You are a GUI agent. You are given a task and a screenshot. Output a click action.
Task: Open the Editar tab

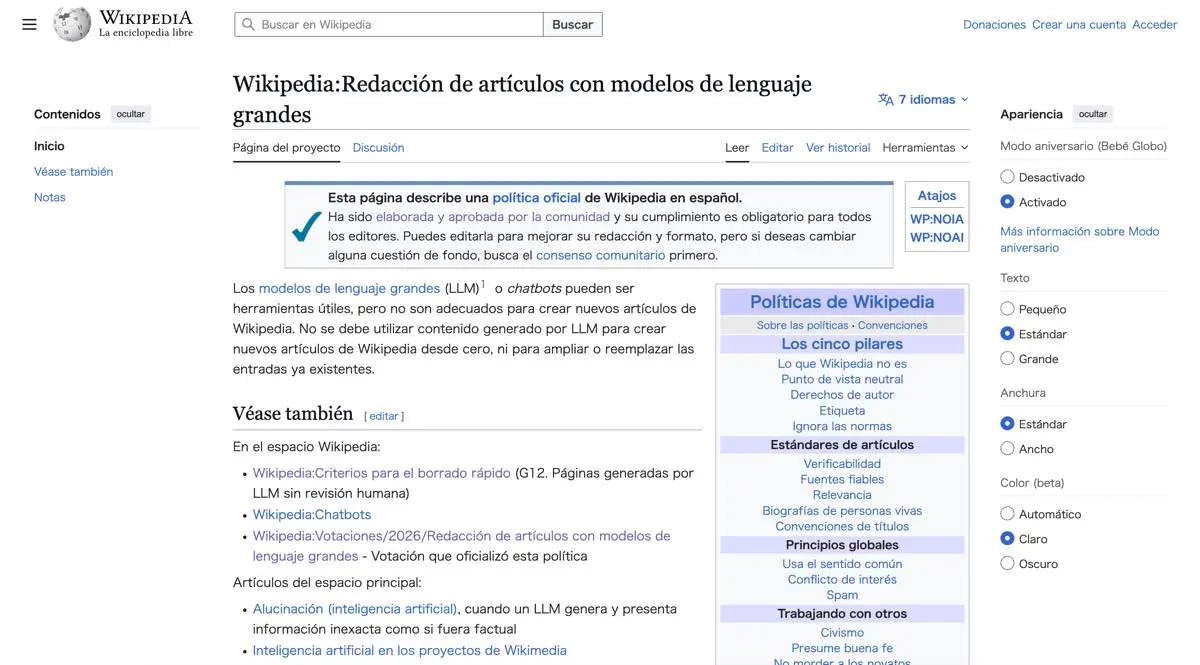pyautogui.click(x=777, y=147)
